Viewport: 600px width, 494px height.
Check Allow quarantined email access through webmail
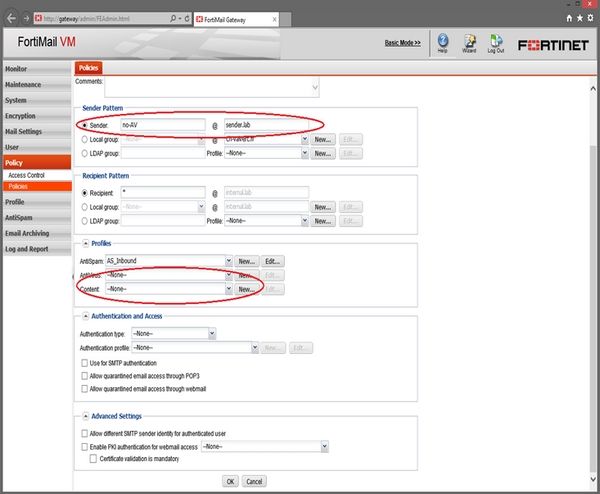[x=85, y=389]
